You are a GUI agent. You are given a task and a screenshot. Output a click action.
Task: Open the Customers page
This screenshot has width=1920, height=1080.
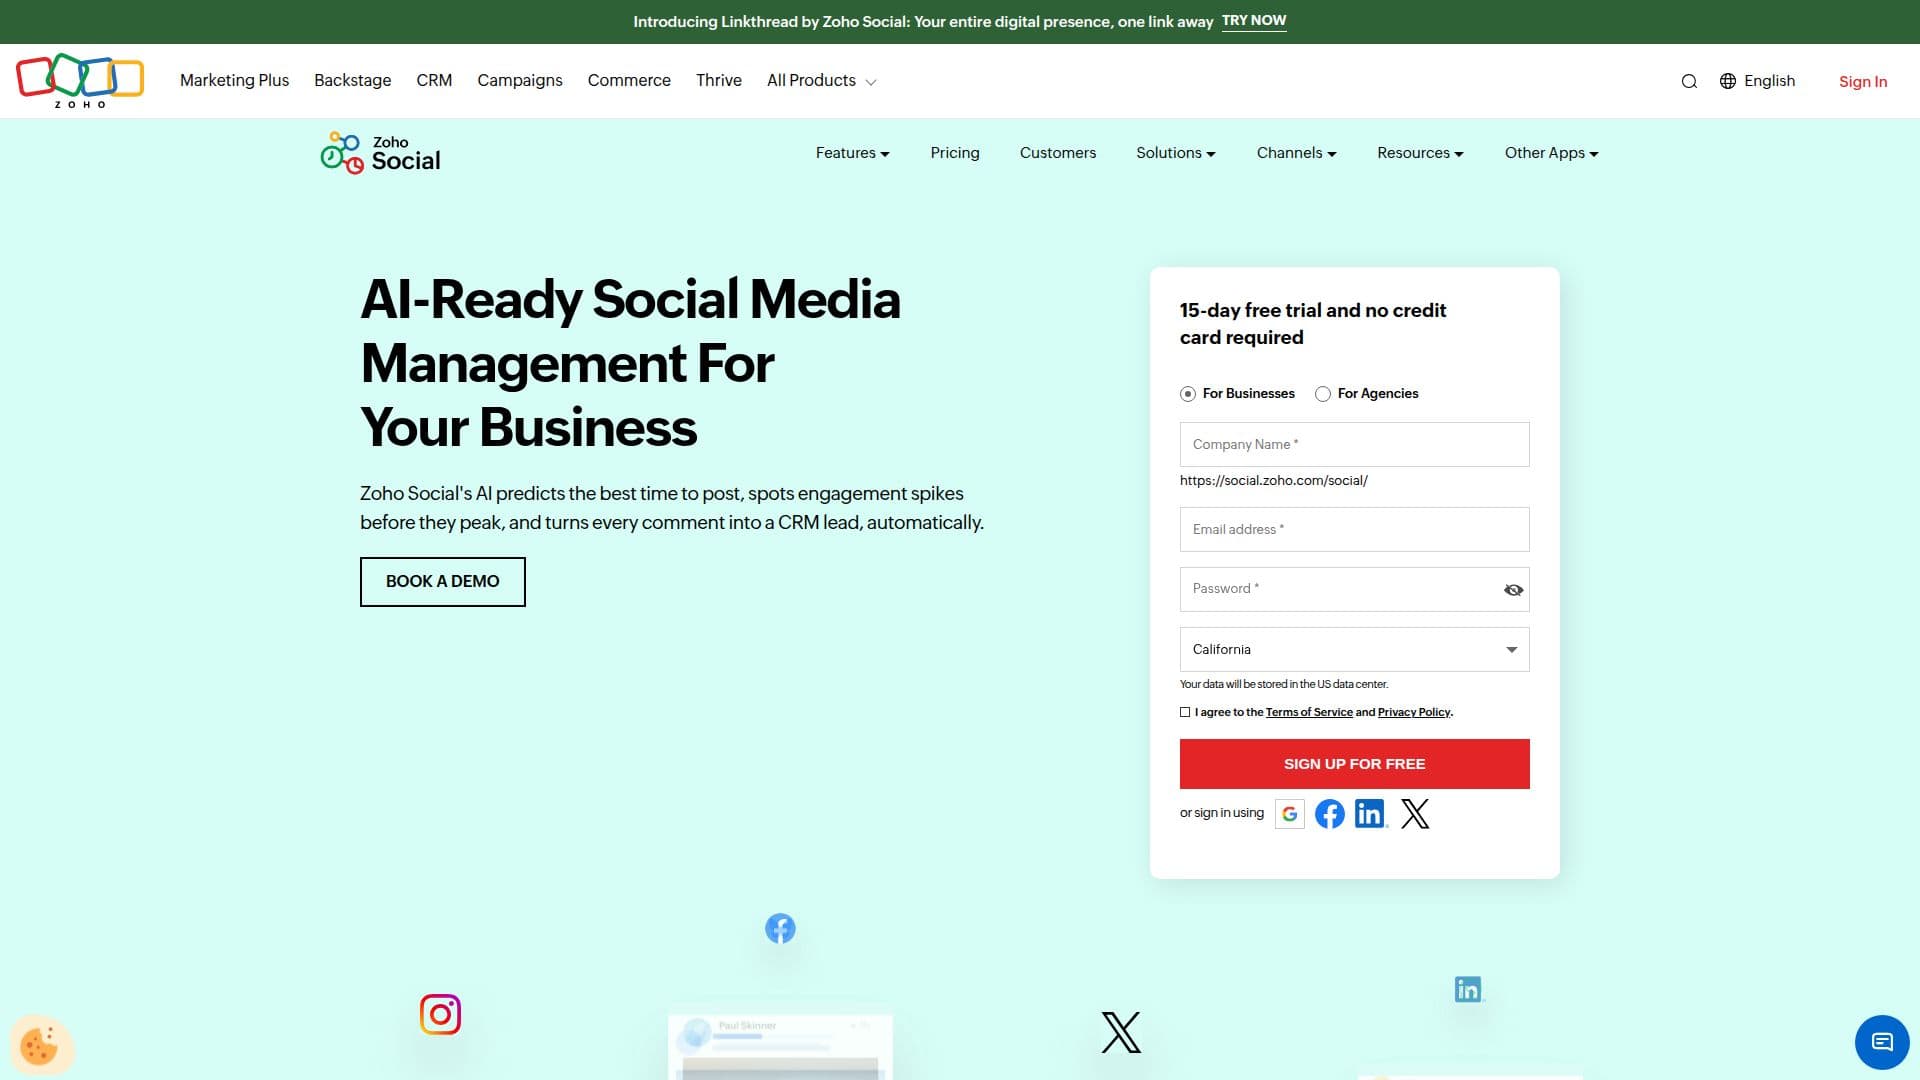[1057, 153]
